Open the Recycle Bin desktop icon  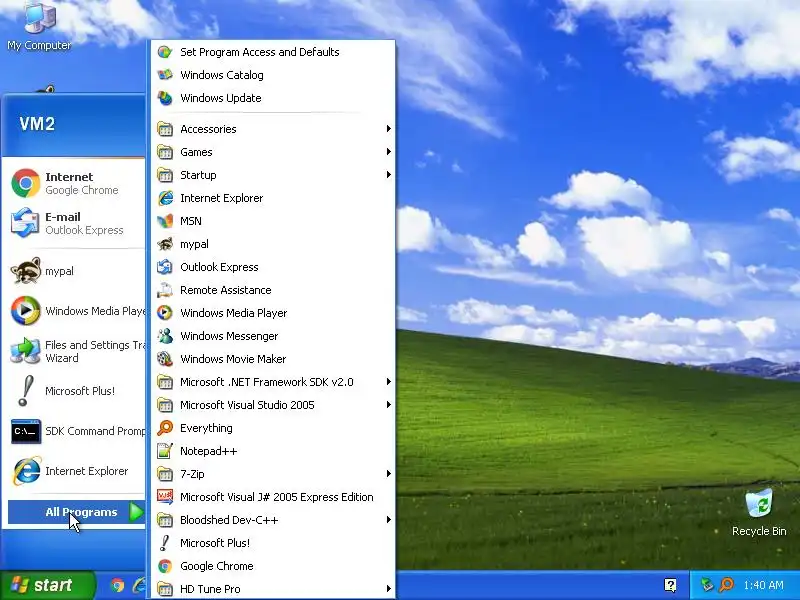pos(759,513)
